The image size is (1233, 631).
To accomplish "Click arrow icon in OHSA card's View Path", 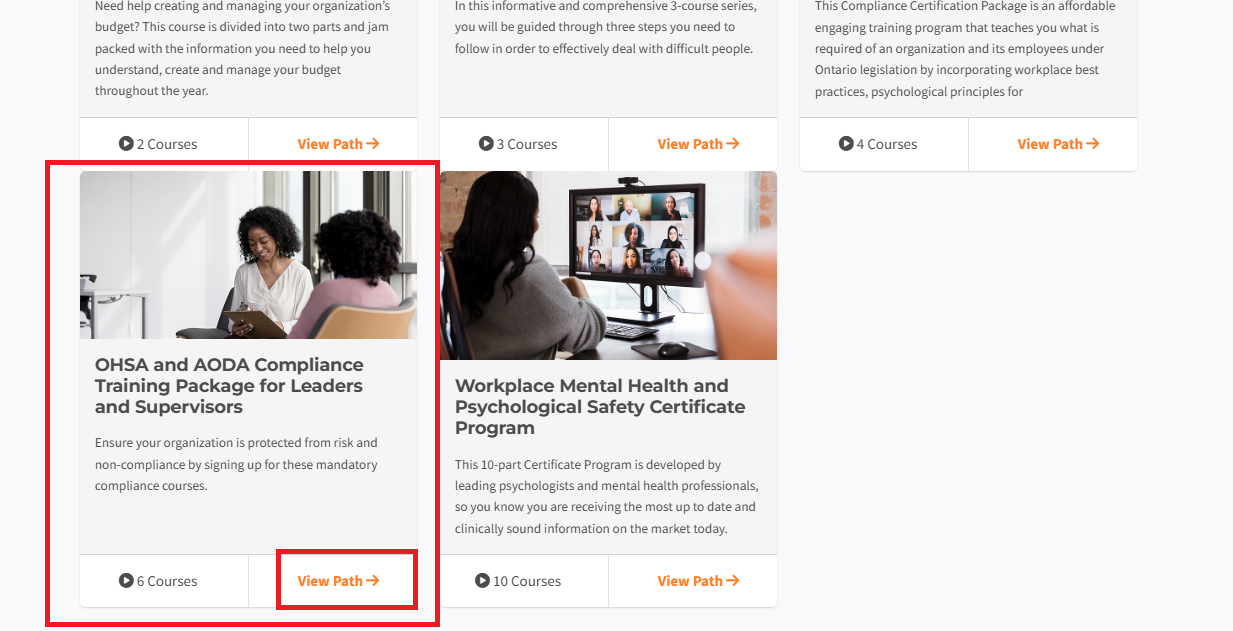I will (373, 581).
